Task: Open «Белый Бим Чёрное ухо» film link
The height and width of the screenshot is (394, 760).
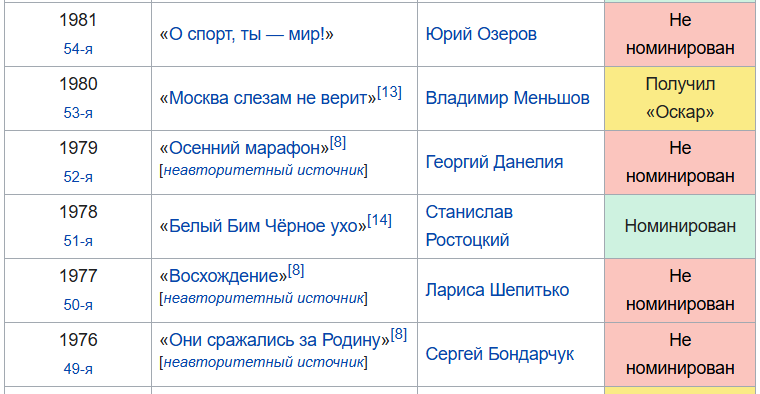Action: [263, 226]
